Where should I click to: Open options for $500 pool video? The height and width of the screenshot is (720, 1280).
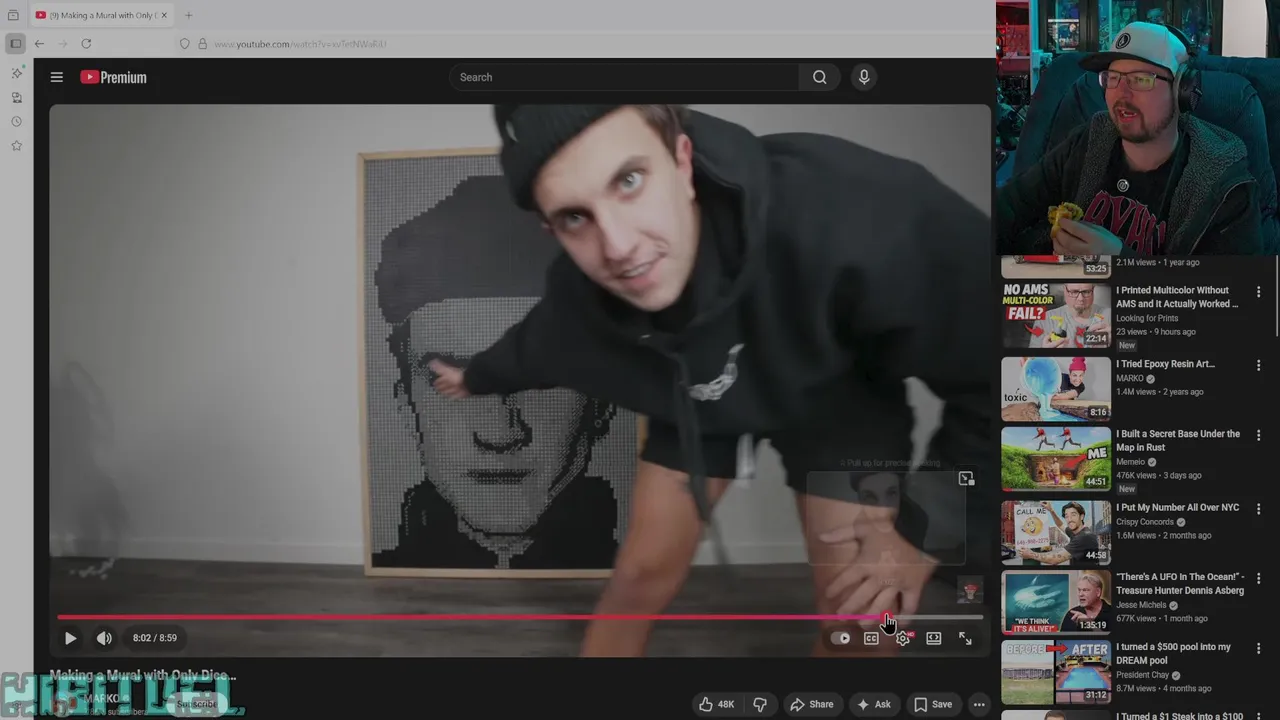coord(1258,648)
